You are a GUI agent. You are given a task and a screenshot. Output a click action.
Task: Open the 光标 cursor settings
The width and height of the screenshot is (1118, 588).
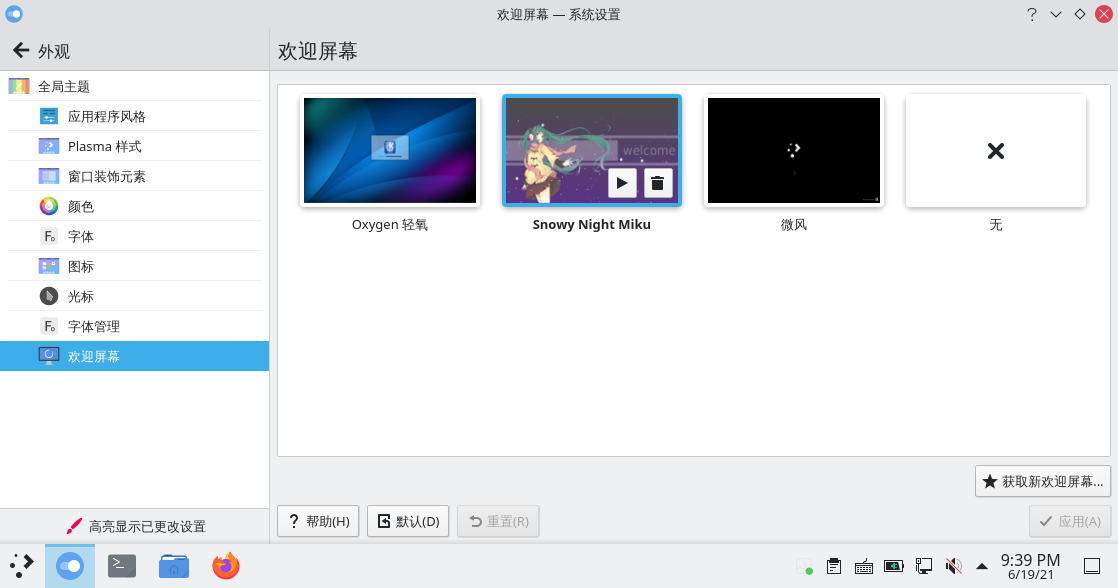80,297
